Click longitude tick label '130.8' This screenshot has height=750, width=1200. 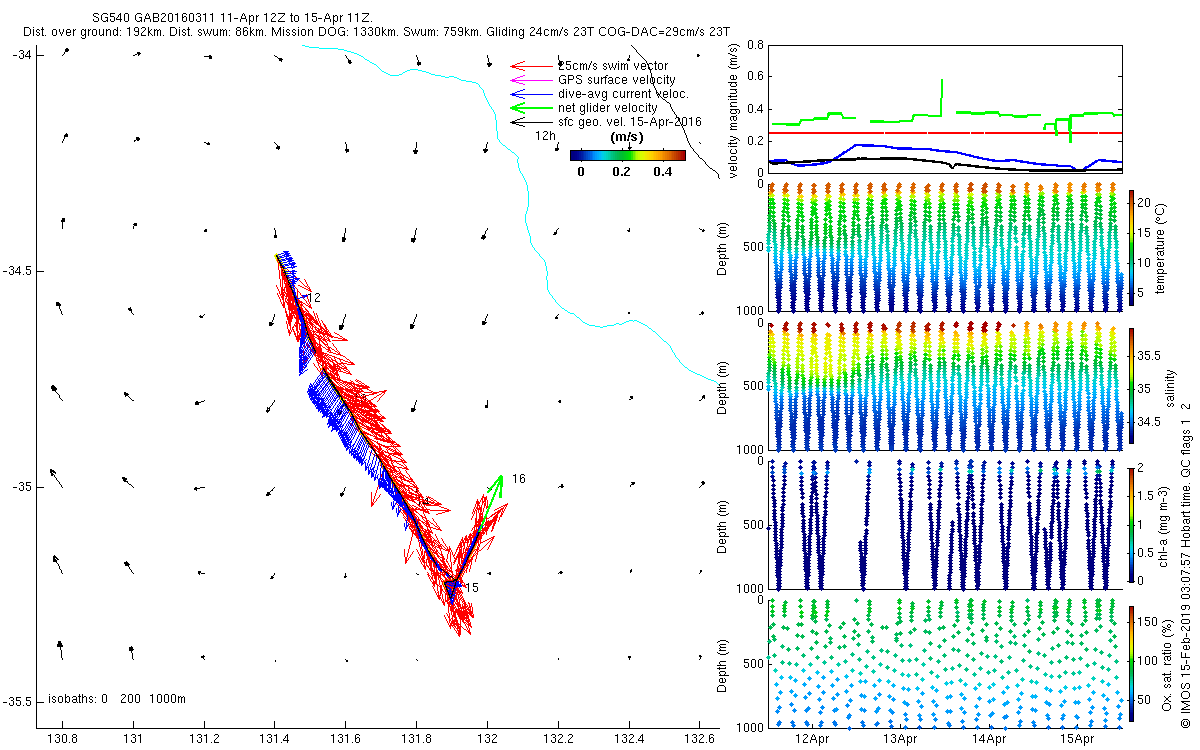pos(62,738)
